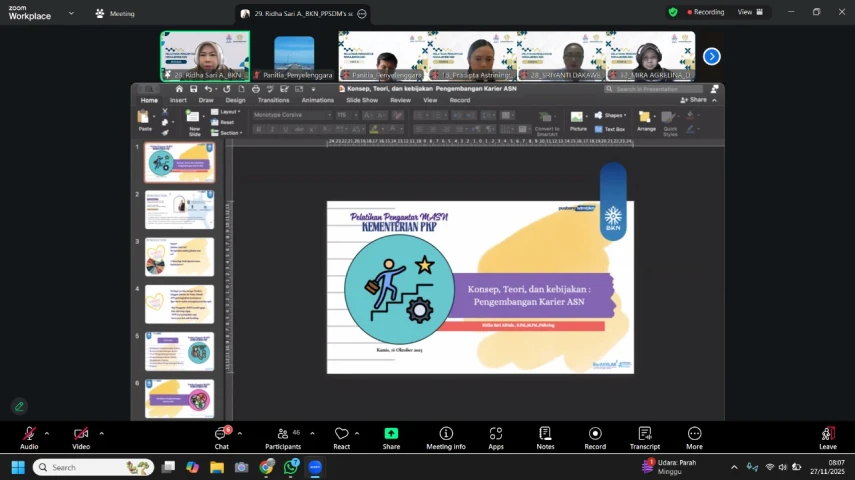Open Zoom Apps
Viewport: 855px width, 480px height.
pyautogui.click(x=496, y=438)
